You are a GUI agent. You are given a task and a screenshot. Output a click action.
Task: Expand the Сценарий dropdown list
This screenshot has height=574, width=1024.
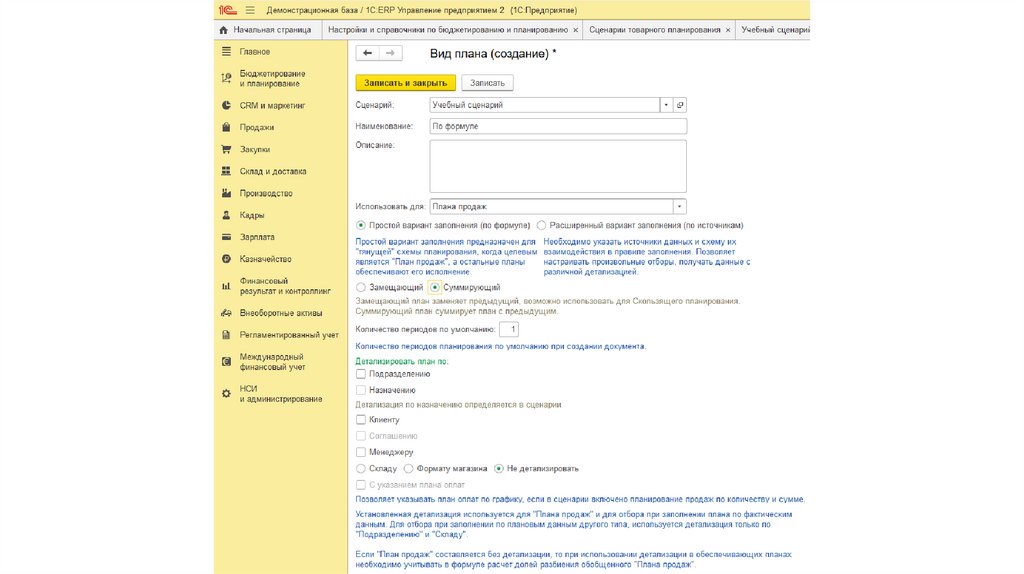pyautogui.click(x=665, y=105)
